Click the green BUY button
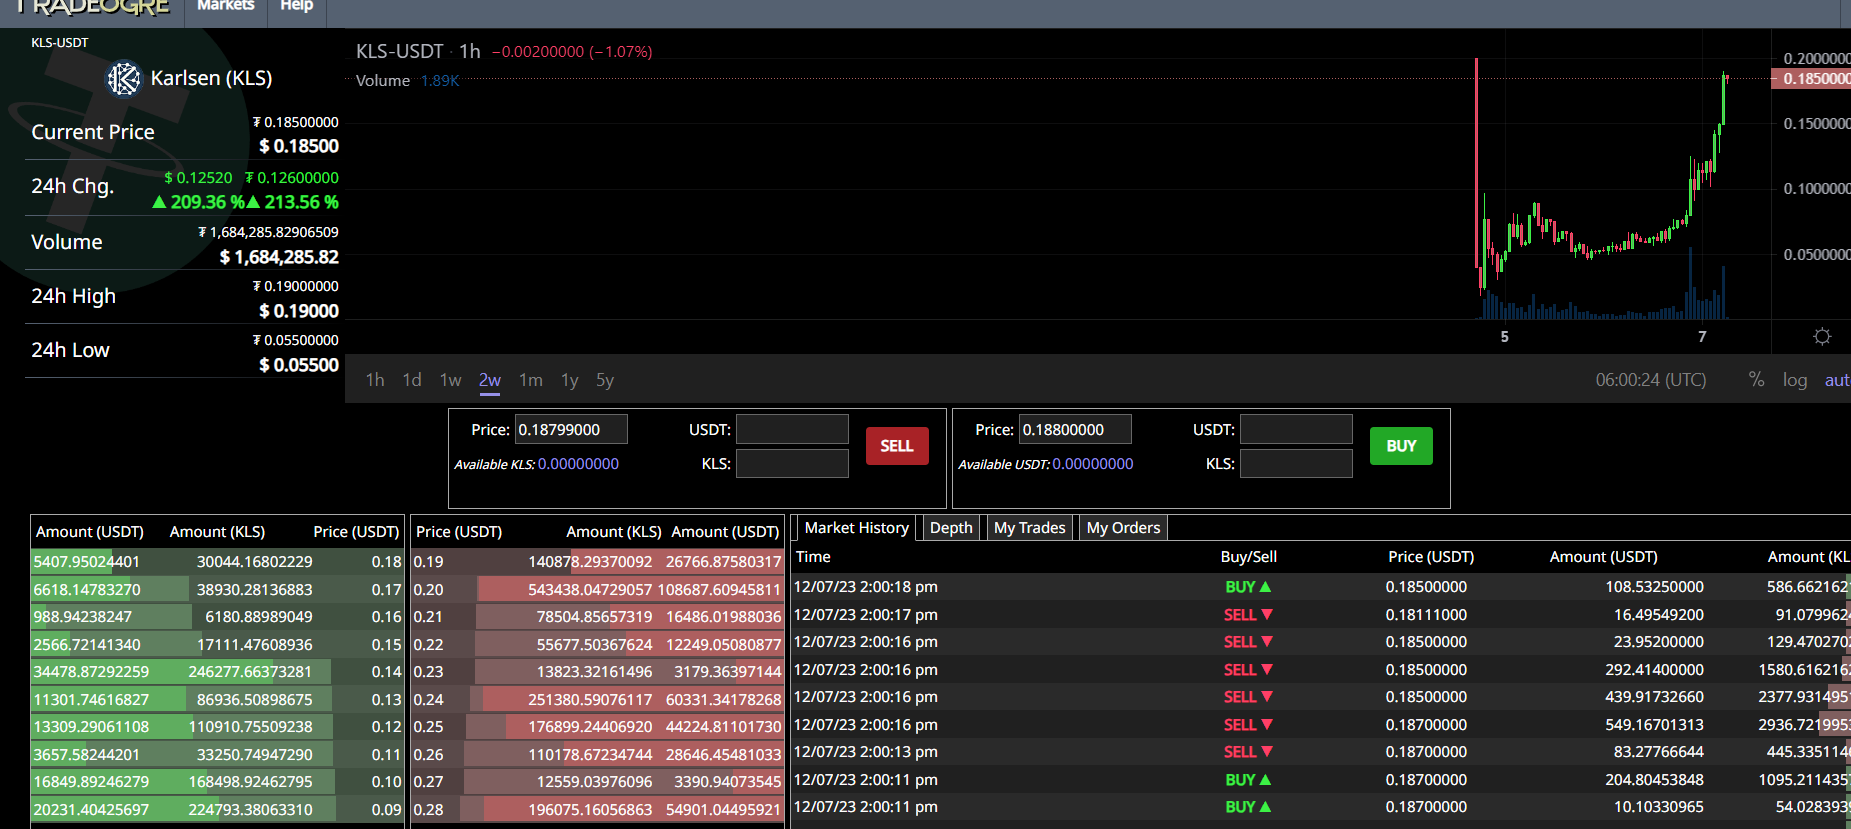 [1401, 446]
